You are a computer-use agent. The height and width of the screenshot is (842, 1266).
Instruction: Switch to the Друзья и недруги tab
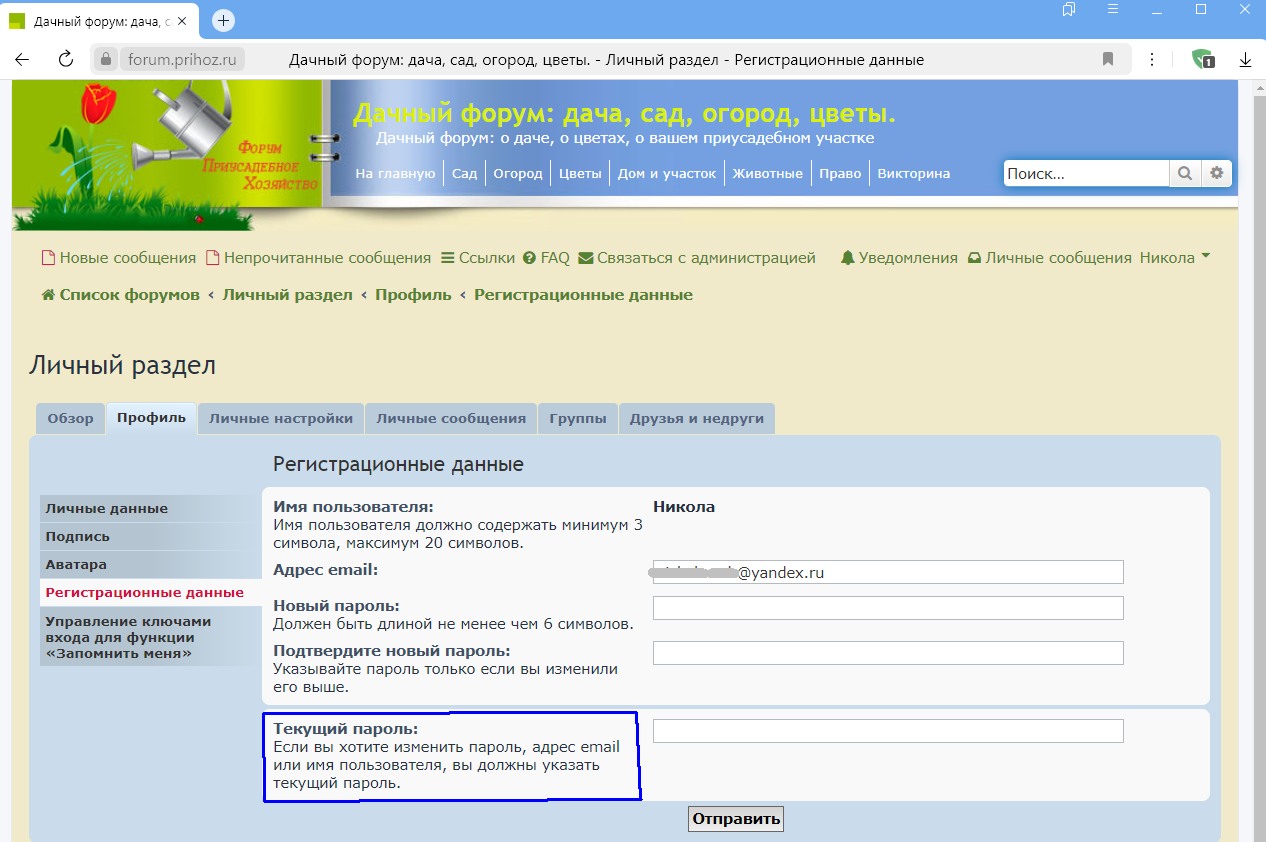(696, 418)
